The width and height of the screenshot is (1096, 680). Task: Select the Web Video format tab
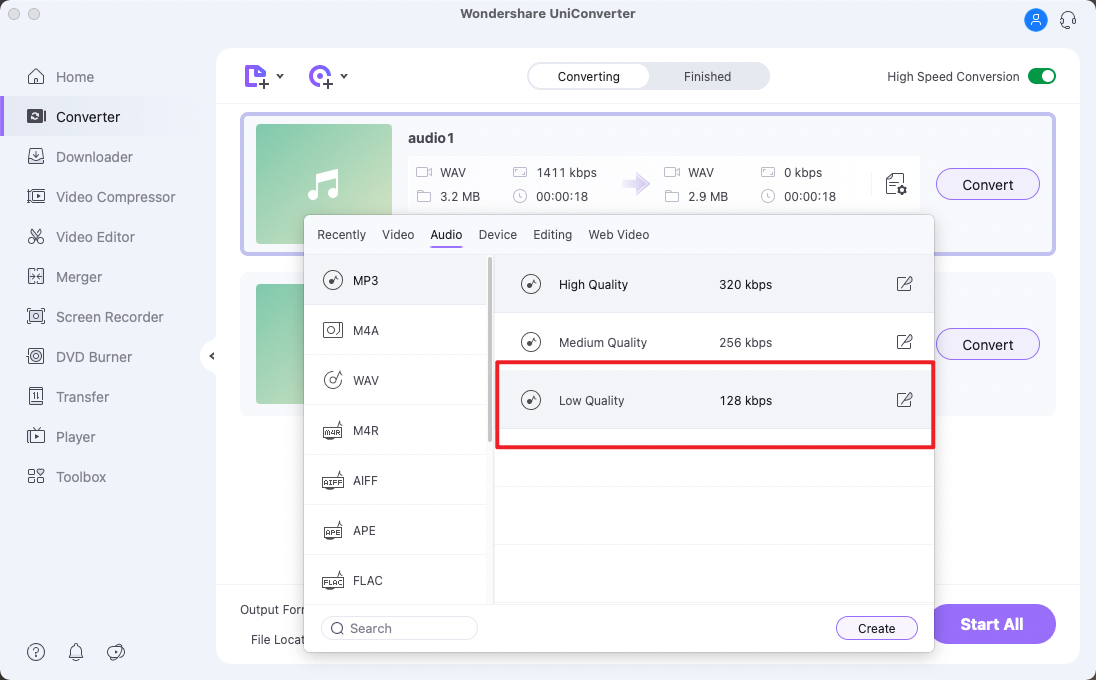click(x=619, y=235)
